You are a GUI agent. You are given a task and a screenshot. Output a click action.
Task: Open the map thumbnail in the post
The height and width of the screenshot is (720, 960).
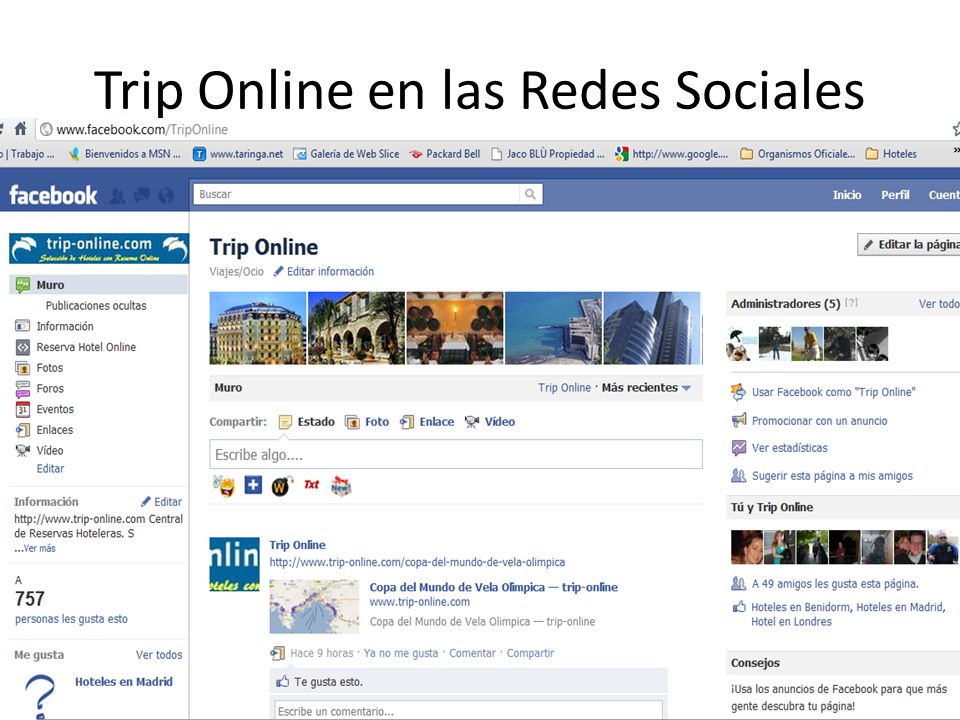coord(314,606)
